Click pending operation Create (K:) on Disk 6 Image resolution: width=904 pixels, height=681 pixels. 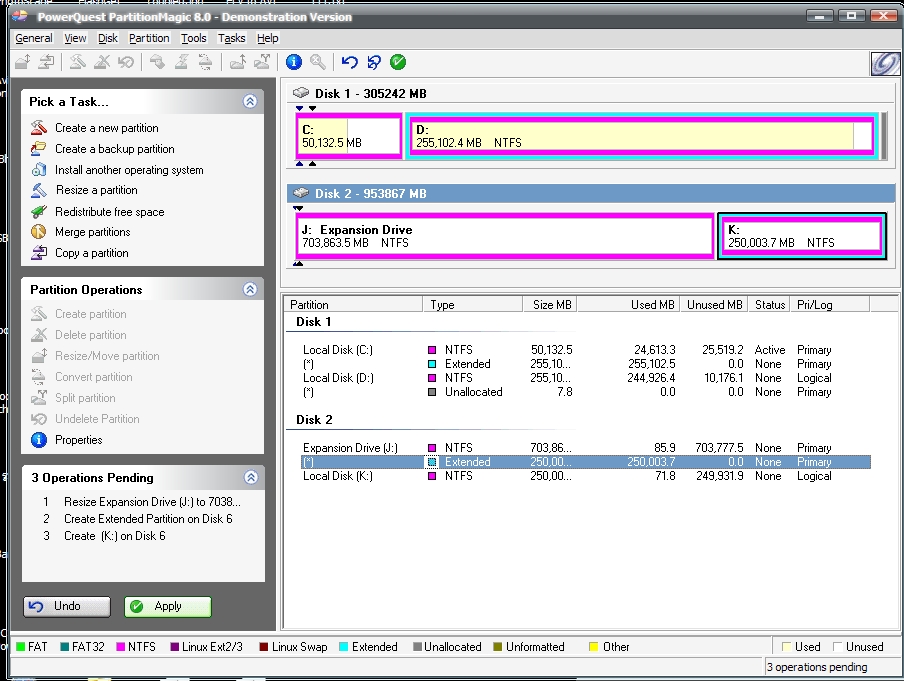[115, 536]
